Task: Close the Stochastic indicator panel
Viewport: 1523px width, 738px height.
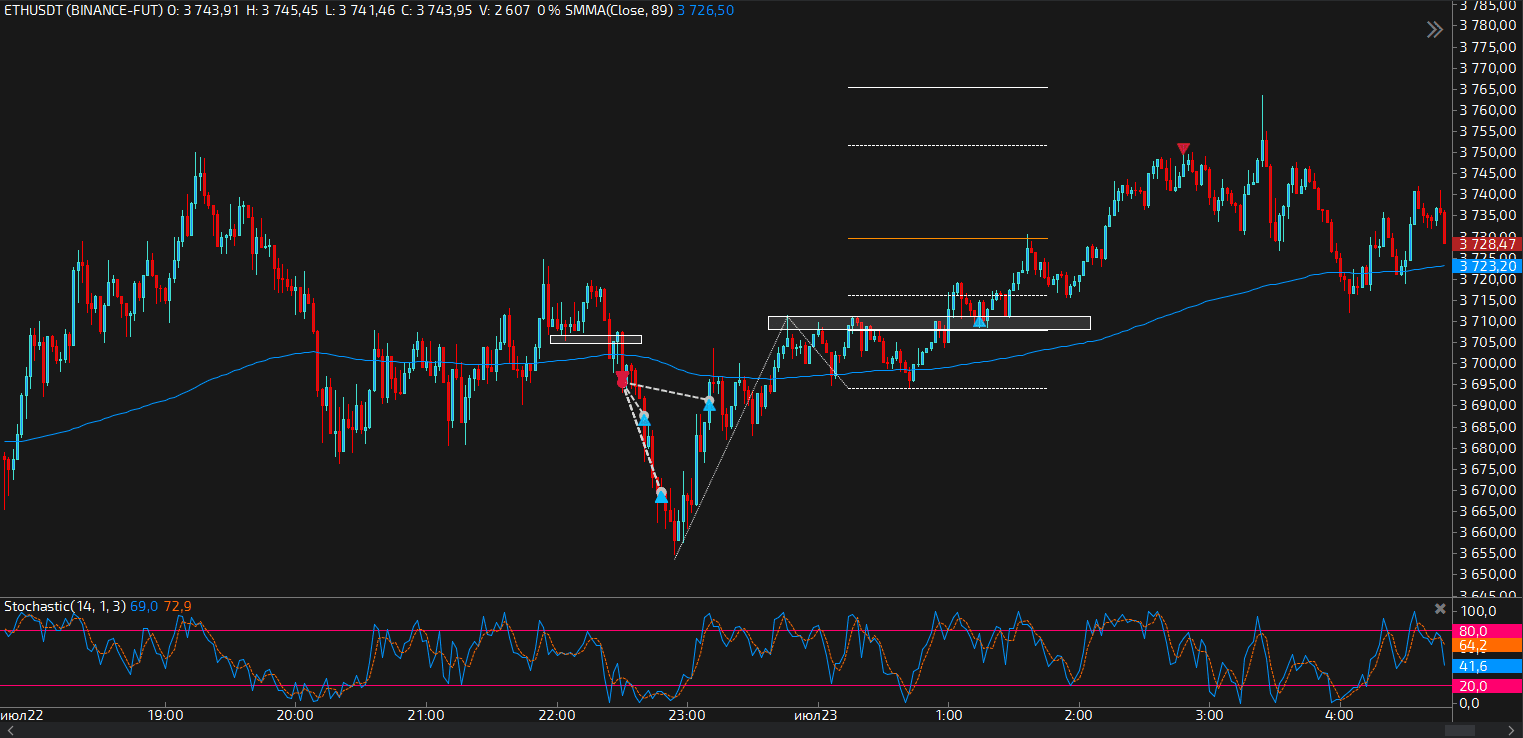Action: coord(1440,608)
